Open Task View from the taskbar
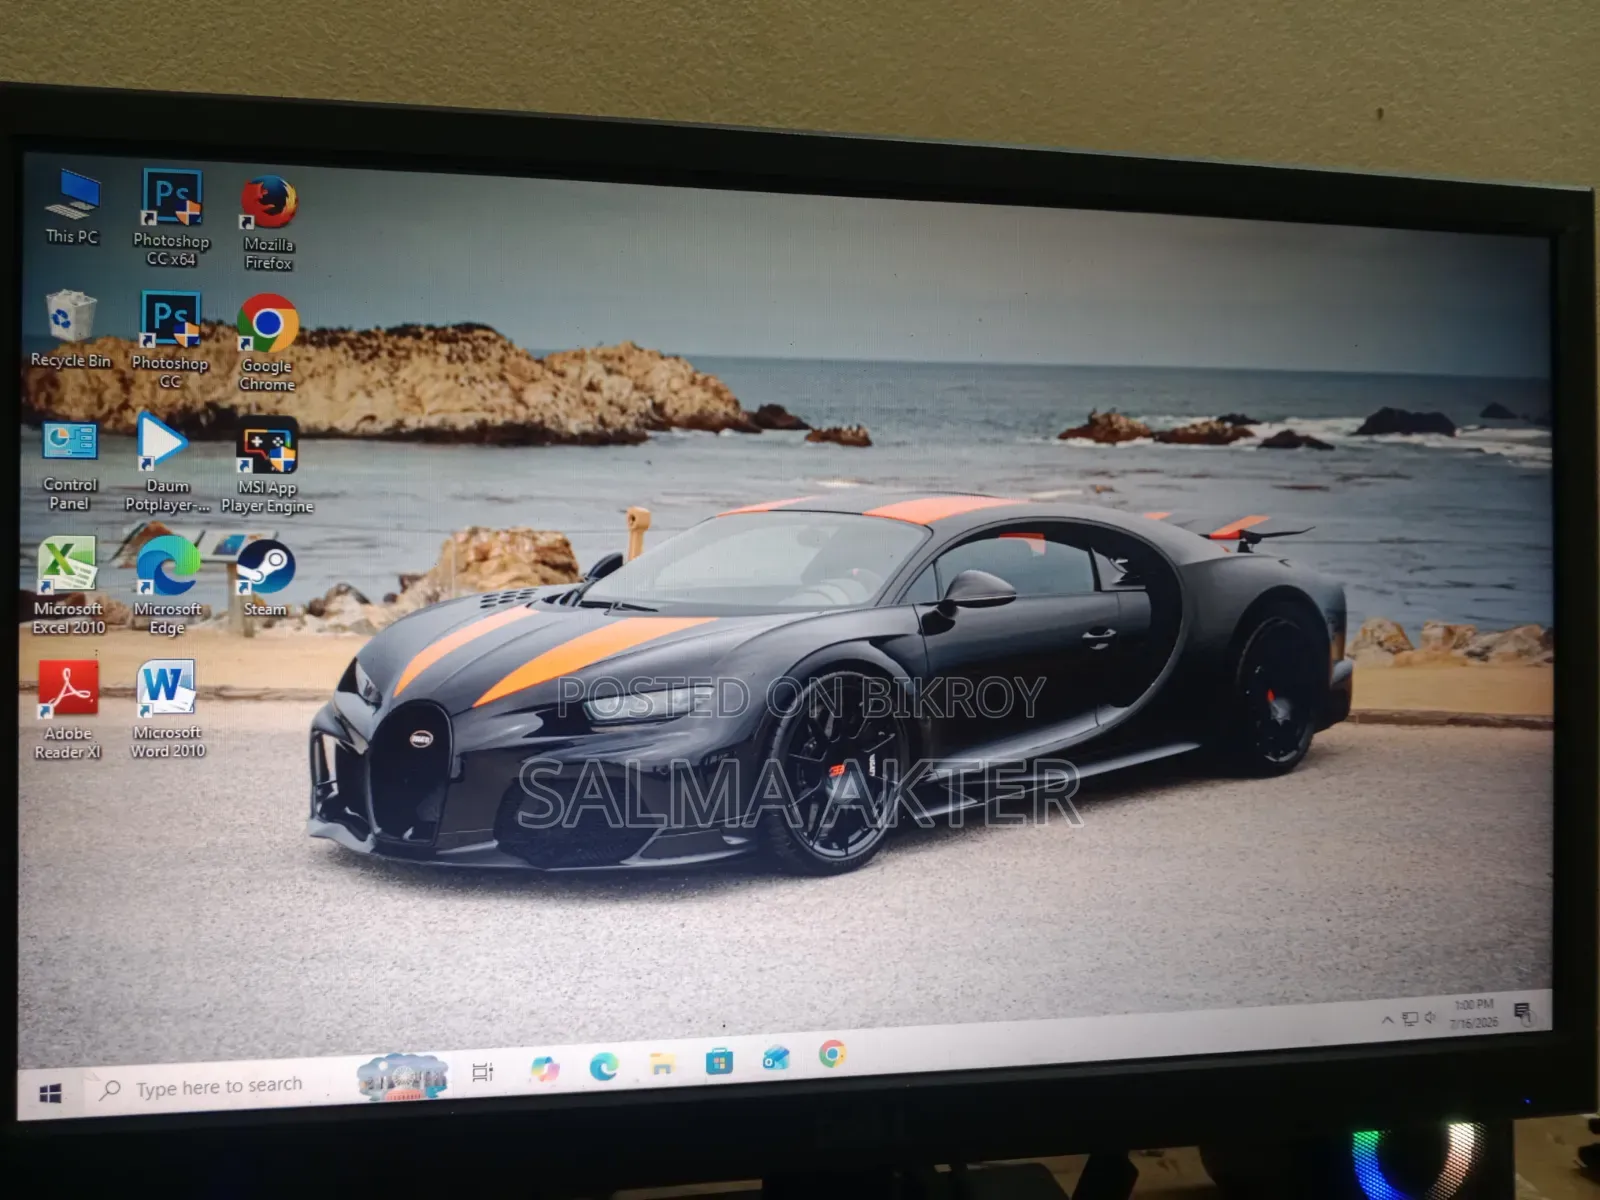1600x1200 pixels. (482, 1072)
